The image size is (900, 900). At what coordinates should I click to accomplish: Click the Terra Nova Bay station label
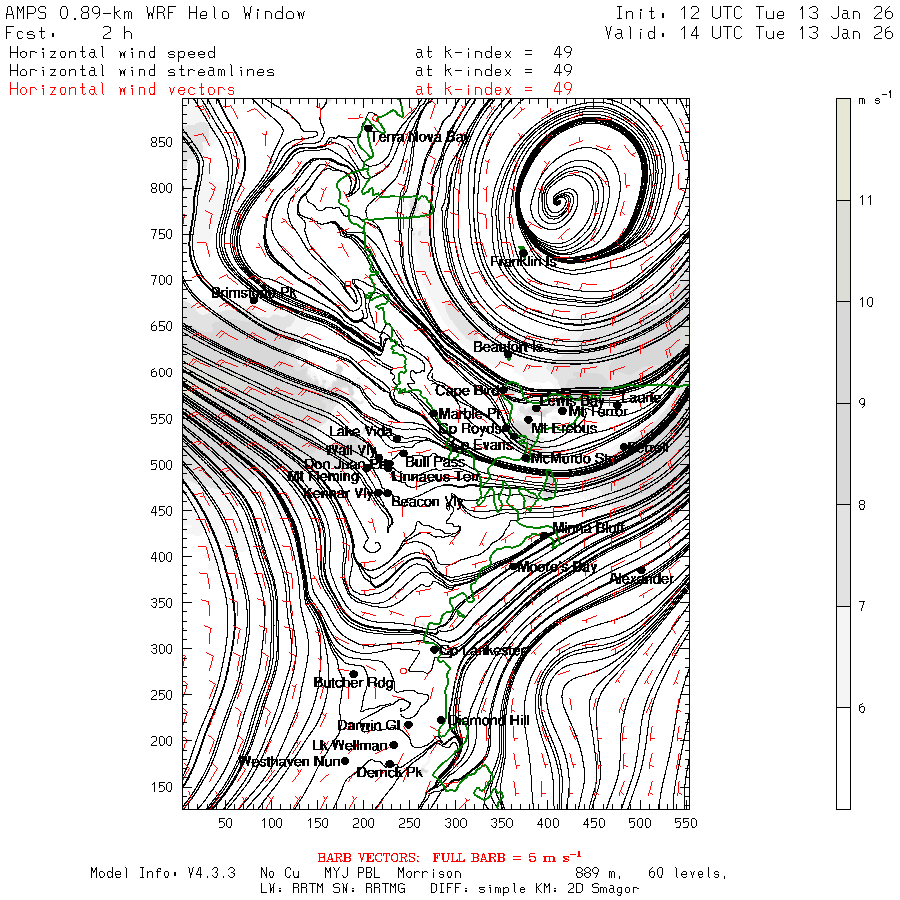point(420,137)
